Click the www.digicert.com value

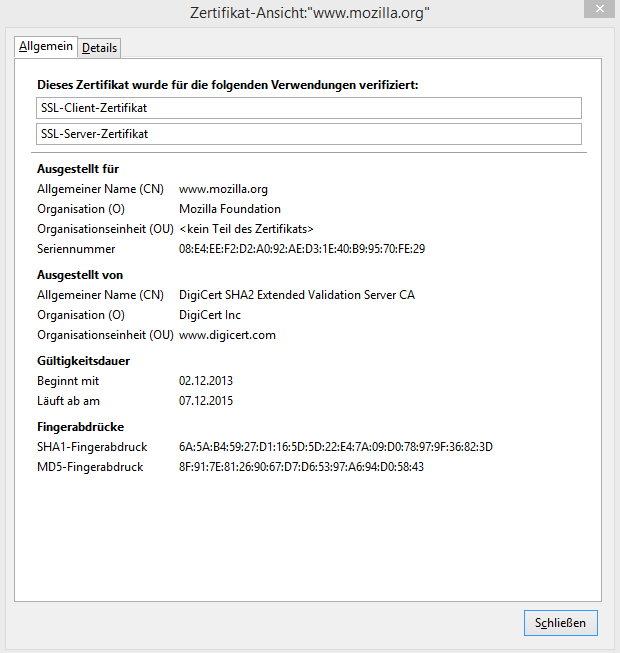pos(227,335)
